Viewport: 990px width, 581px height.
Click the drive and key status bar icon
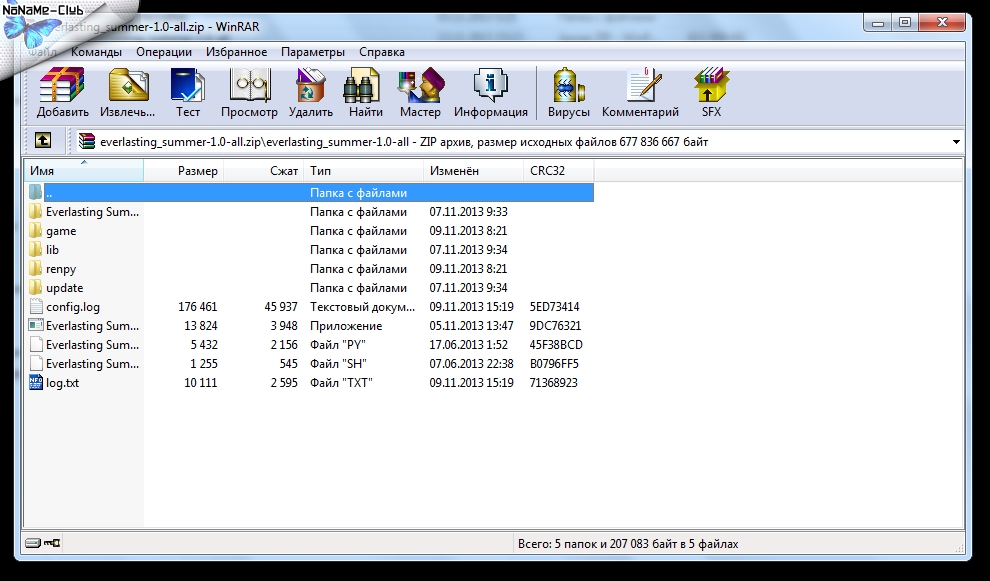(x=43, y=543)
